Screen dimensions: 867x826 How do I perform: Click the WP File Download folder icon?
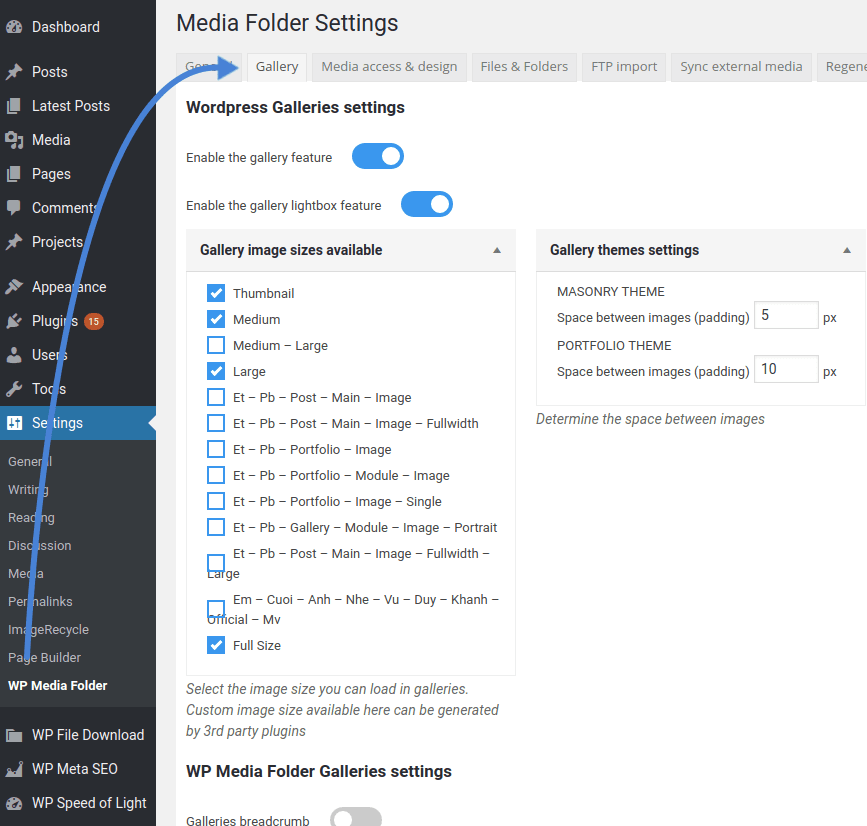(14, 735)
